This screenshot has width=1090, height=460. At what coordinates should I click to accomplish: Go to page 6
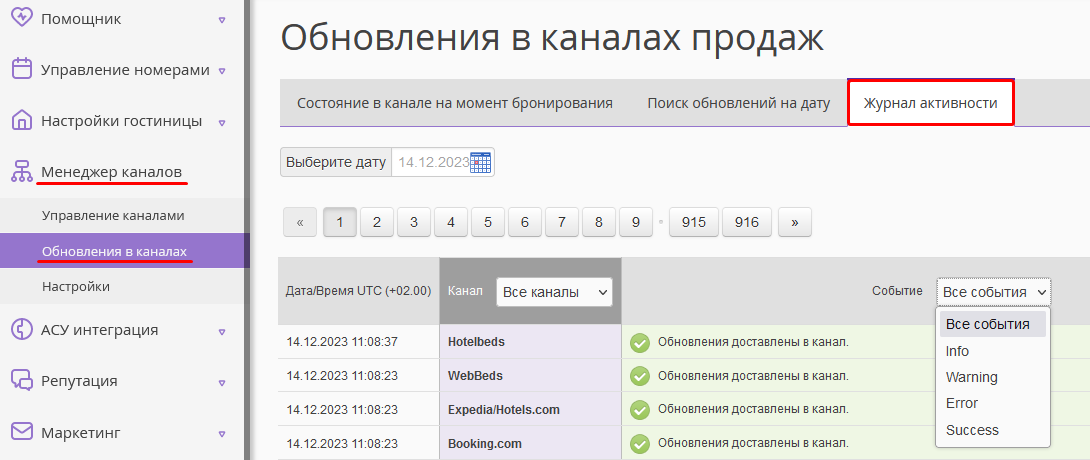click(525, 222)
